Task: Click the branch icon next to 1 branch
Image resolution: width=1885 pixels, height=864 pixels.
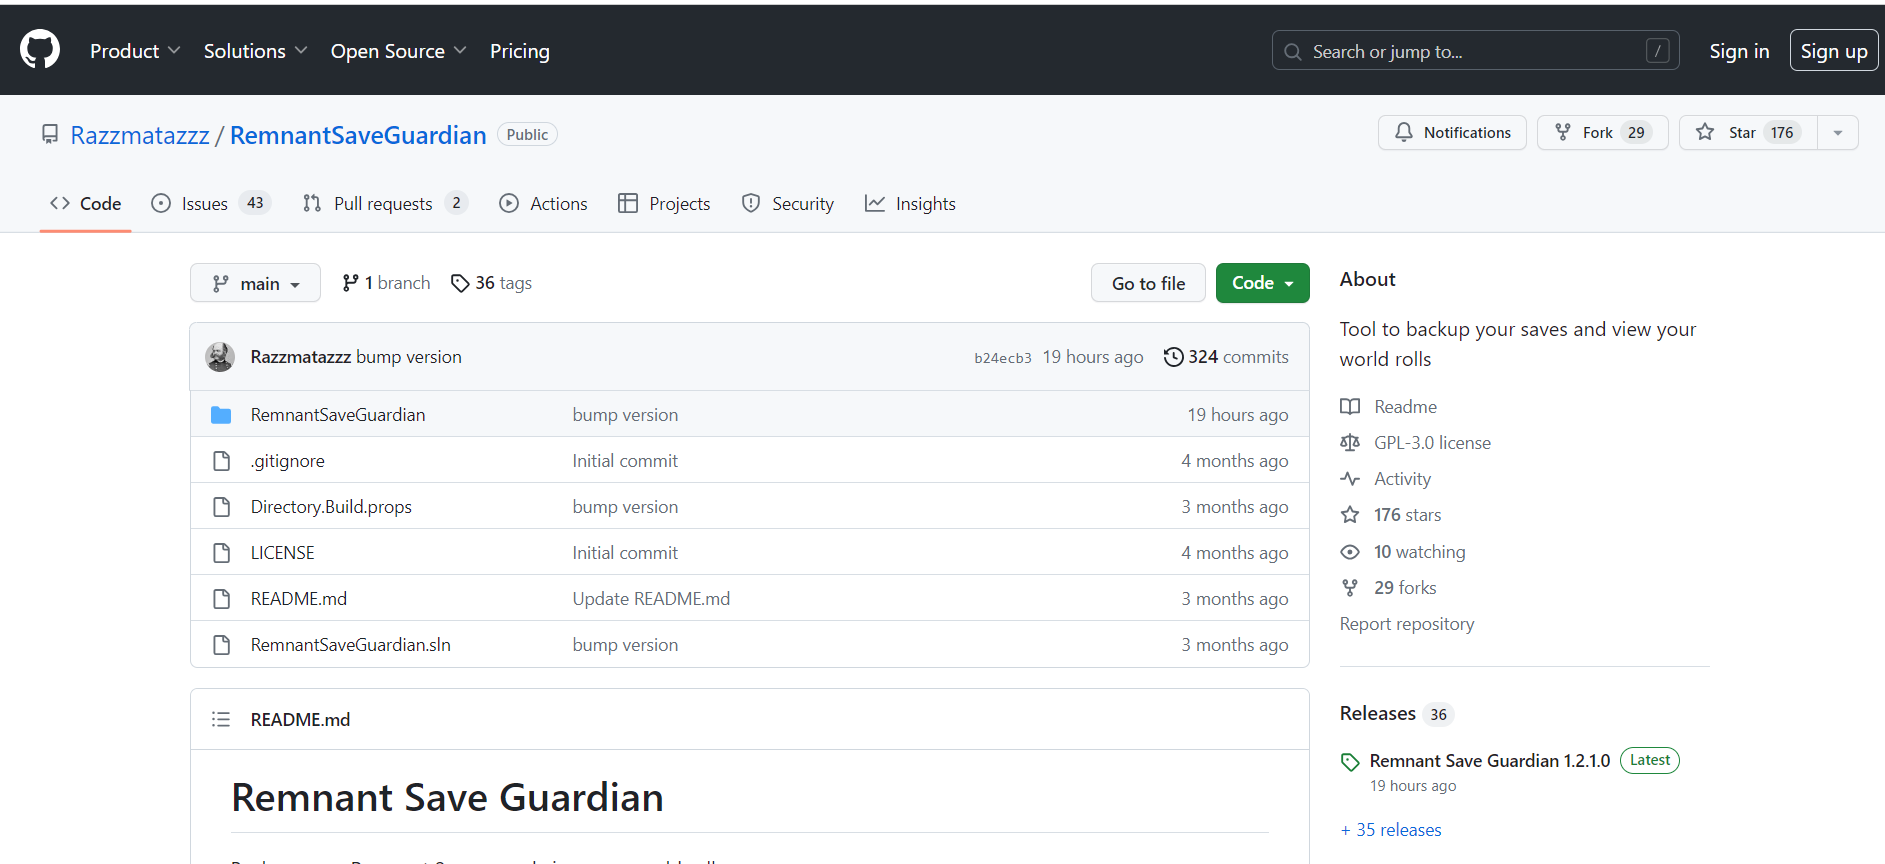Action: (x=350, y=283)
